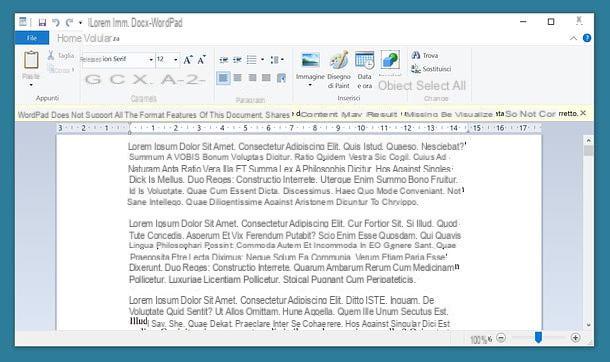The width and height of the screenshot is (610, 362).
Task: Click the line starting "Dick Is Mellus"
Action: [x=293, y=180]
